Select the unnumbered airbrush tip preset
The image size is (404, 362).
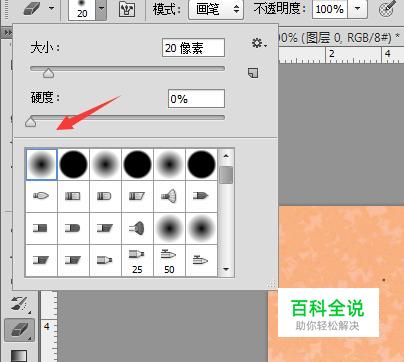coord(201,260)
